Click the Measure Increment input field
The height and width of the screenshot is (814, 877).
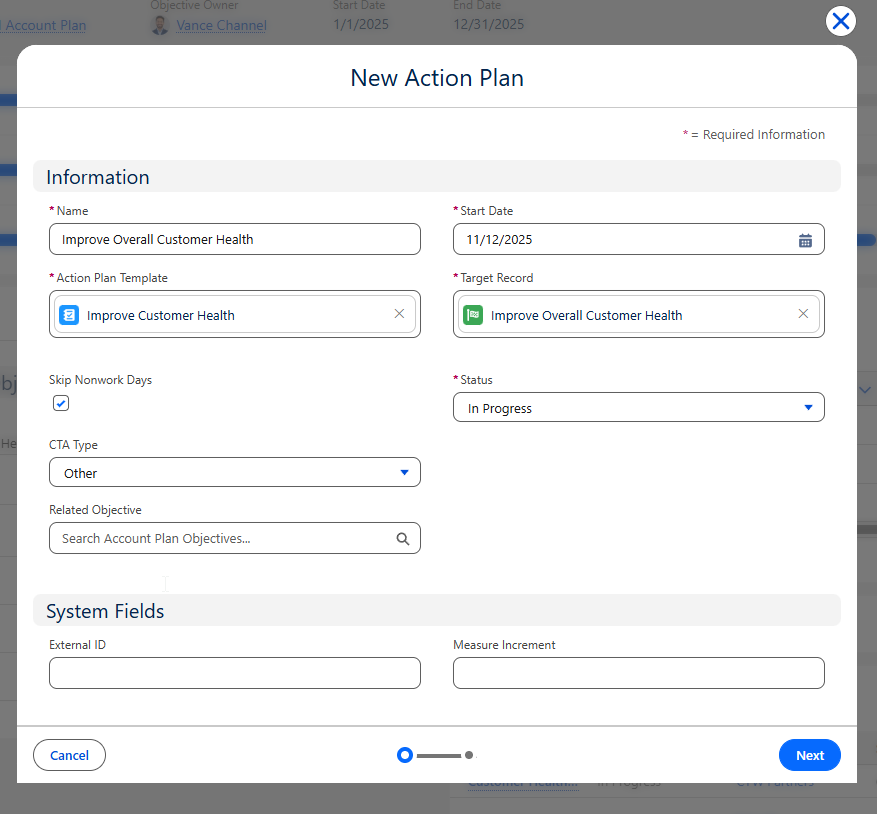point(638,673)
